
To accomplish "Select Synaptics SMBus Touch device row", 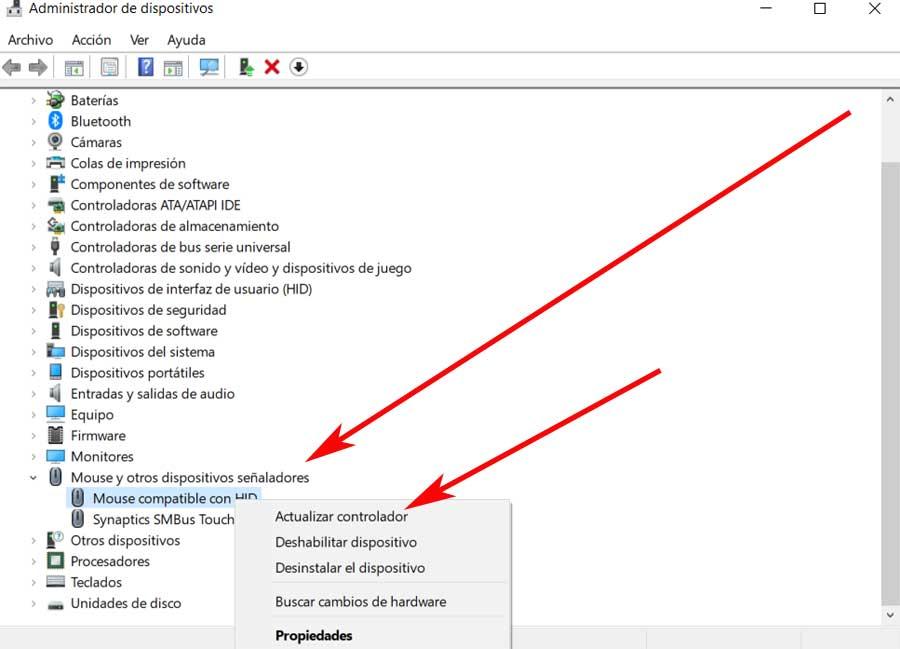I will (x=163, y=519).
